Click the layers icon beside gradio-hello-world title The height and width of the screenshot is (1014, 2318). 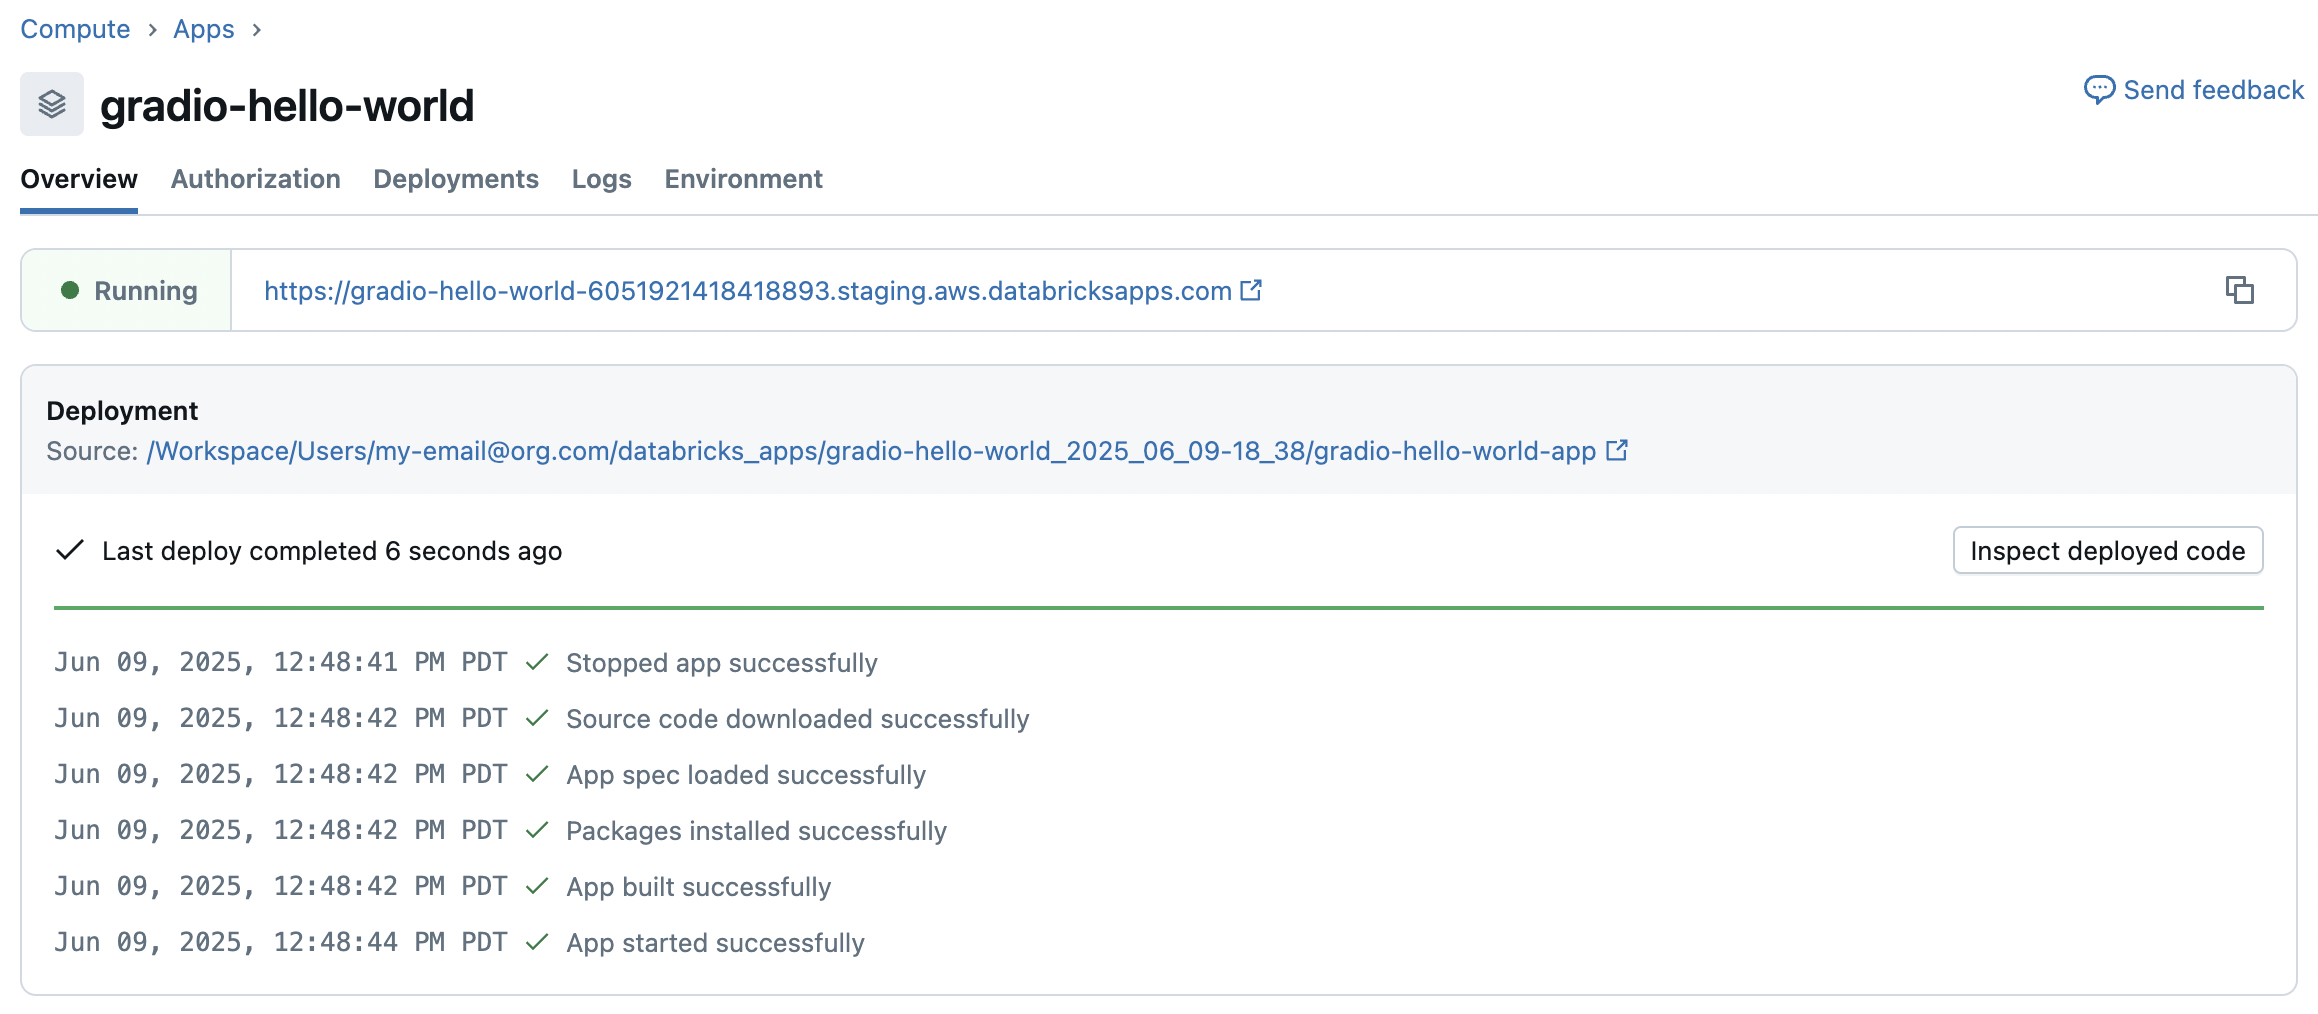[51, 103]
